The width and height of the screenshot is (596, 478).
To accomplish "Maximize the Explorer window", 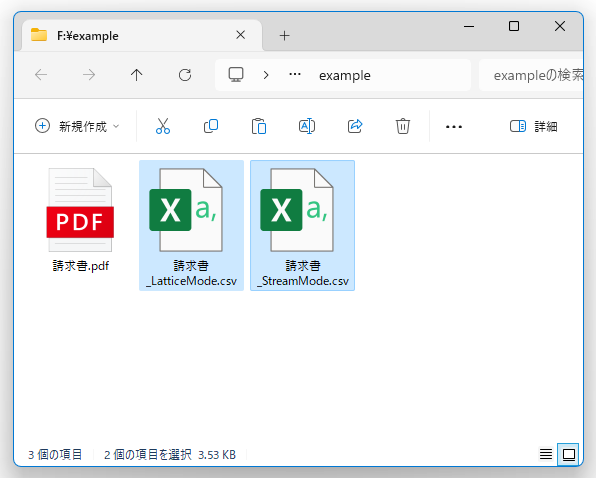I will (514, 26).
